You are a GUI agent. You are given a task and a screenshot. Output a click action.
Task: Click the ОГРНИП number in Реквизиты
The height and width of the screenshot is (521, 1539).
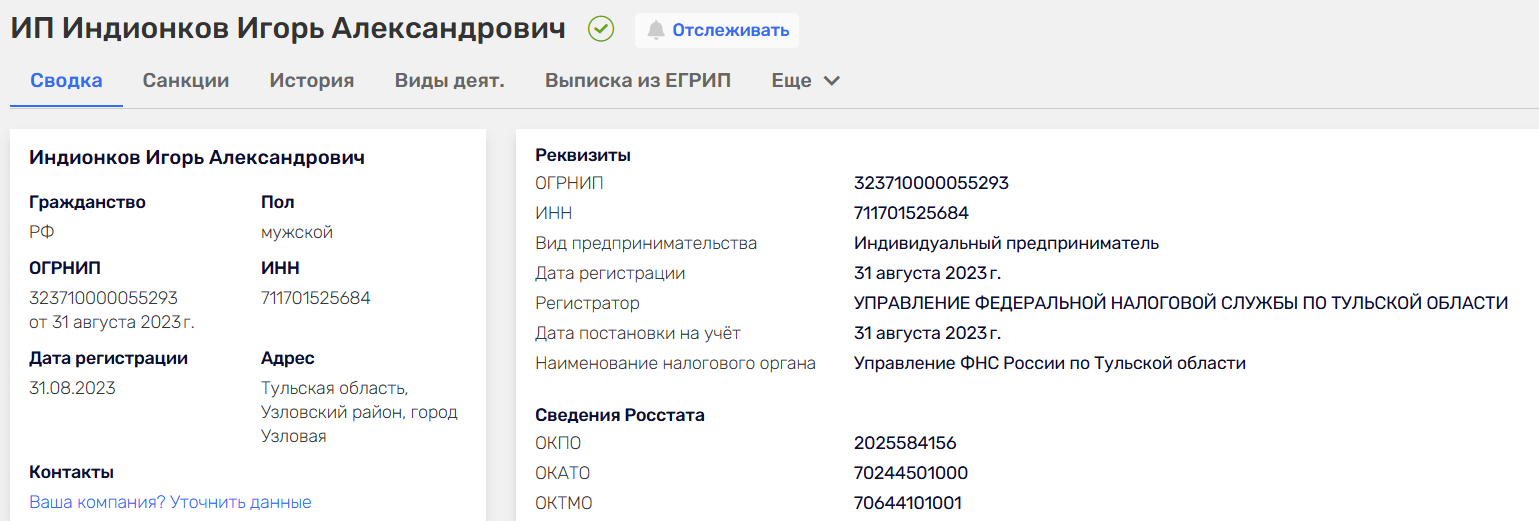coord(931,183)
